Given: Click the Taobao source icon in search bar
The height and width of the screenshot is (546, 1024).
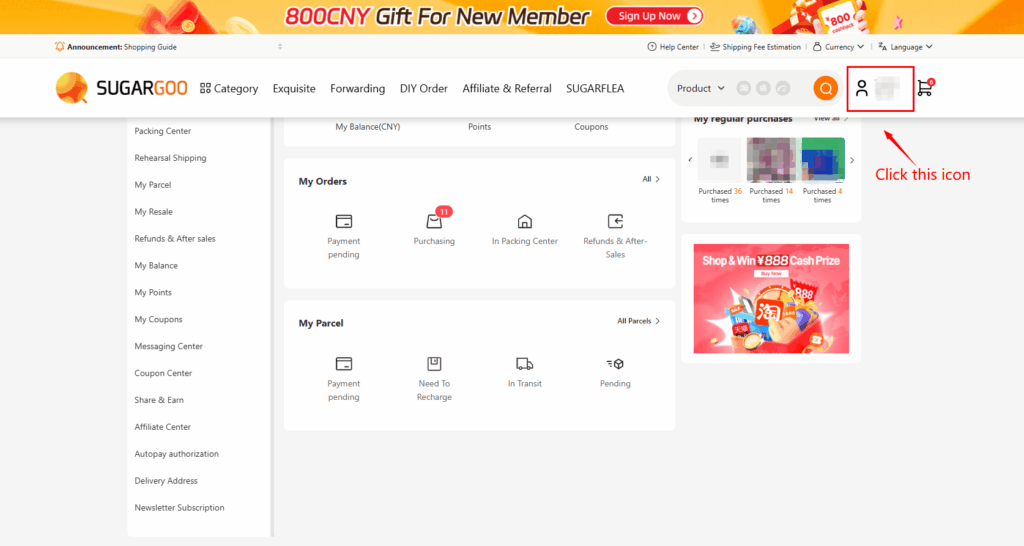Looking at the screenshot, I should click(743, 88).
